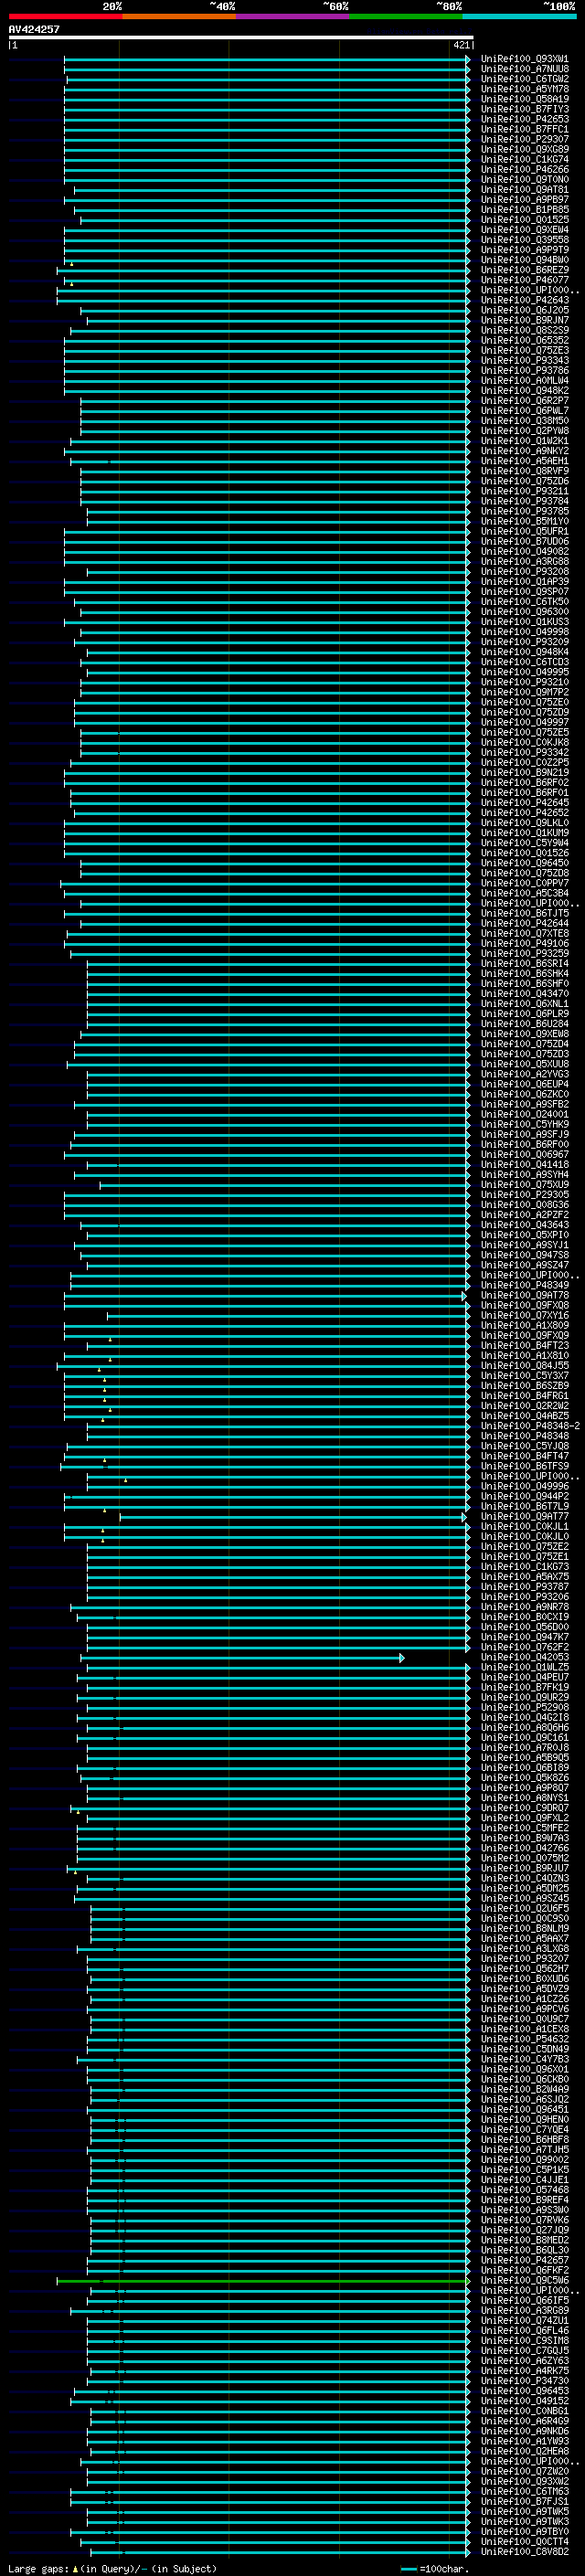Image resolution: width=585 pixels, height=2576 pixels.
Task: Click the cyan ~100% identity legend segment
Action: [519, 17]
